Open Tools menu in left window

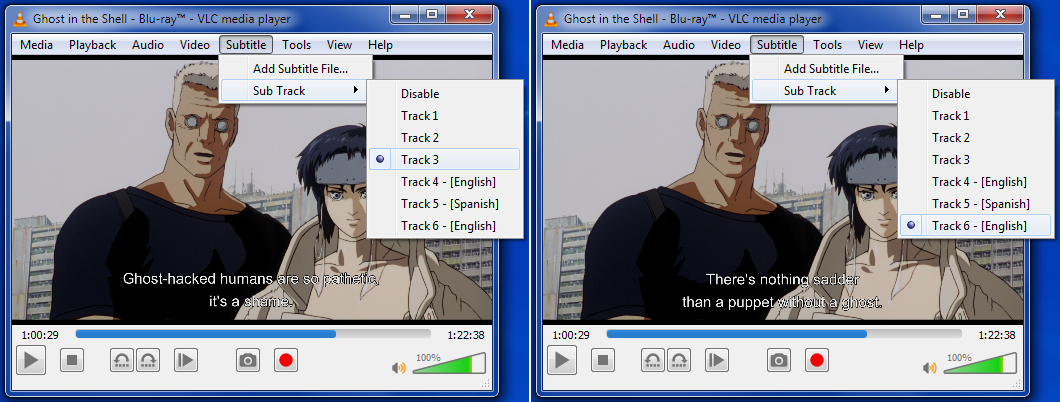[x=297, y=45]
